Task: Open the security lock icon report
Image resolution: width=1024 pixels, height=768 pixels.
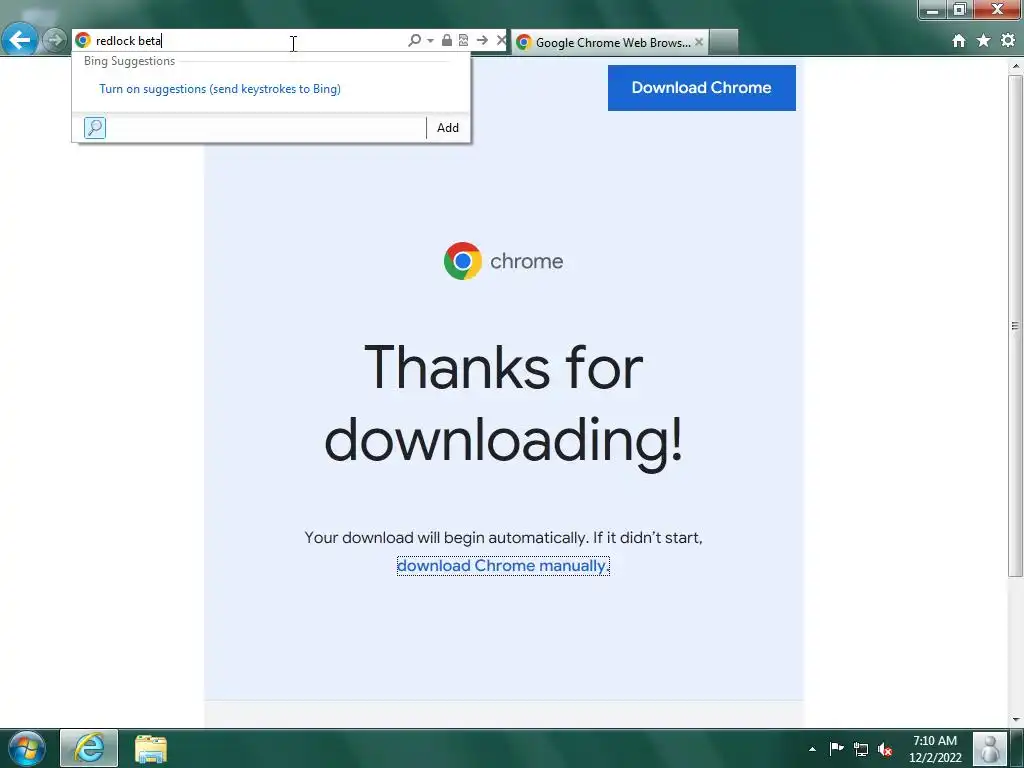Action: [447, 40]
